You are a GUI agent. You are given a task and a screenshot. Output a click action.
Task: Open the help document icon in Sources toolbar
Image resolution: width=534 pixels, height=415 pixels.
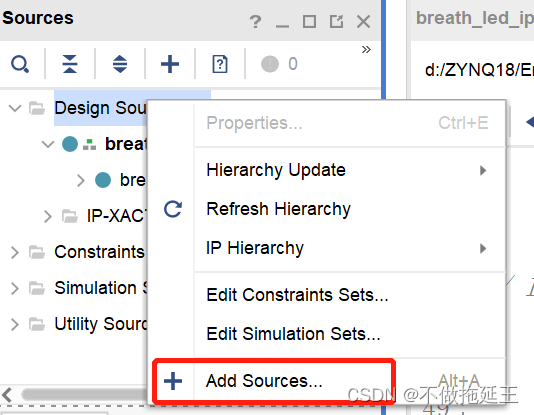220,64
